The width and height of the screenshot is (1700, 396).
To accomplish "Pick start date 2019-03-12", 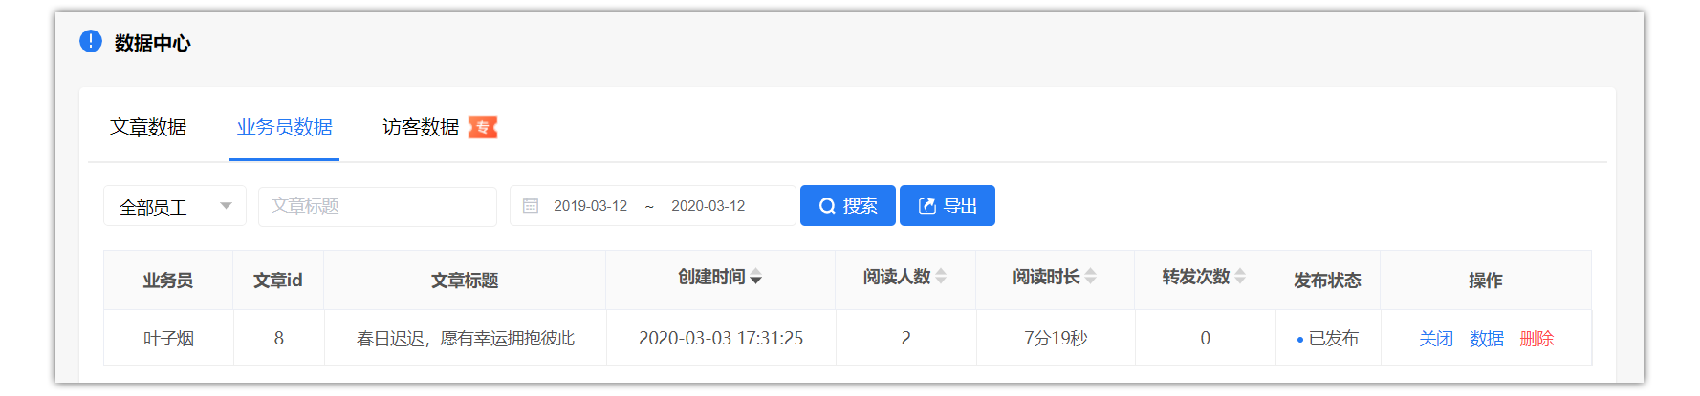I will click(x=590, y=206).
